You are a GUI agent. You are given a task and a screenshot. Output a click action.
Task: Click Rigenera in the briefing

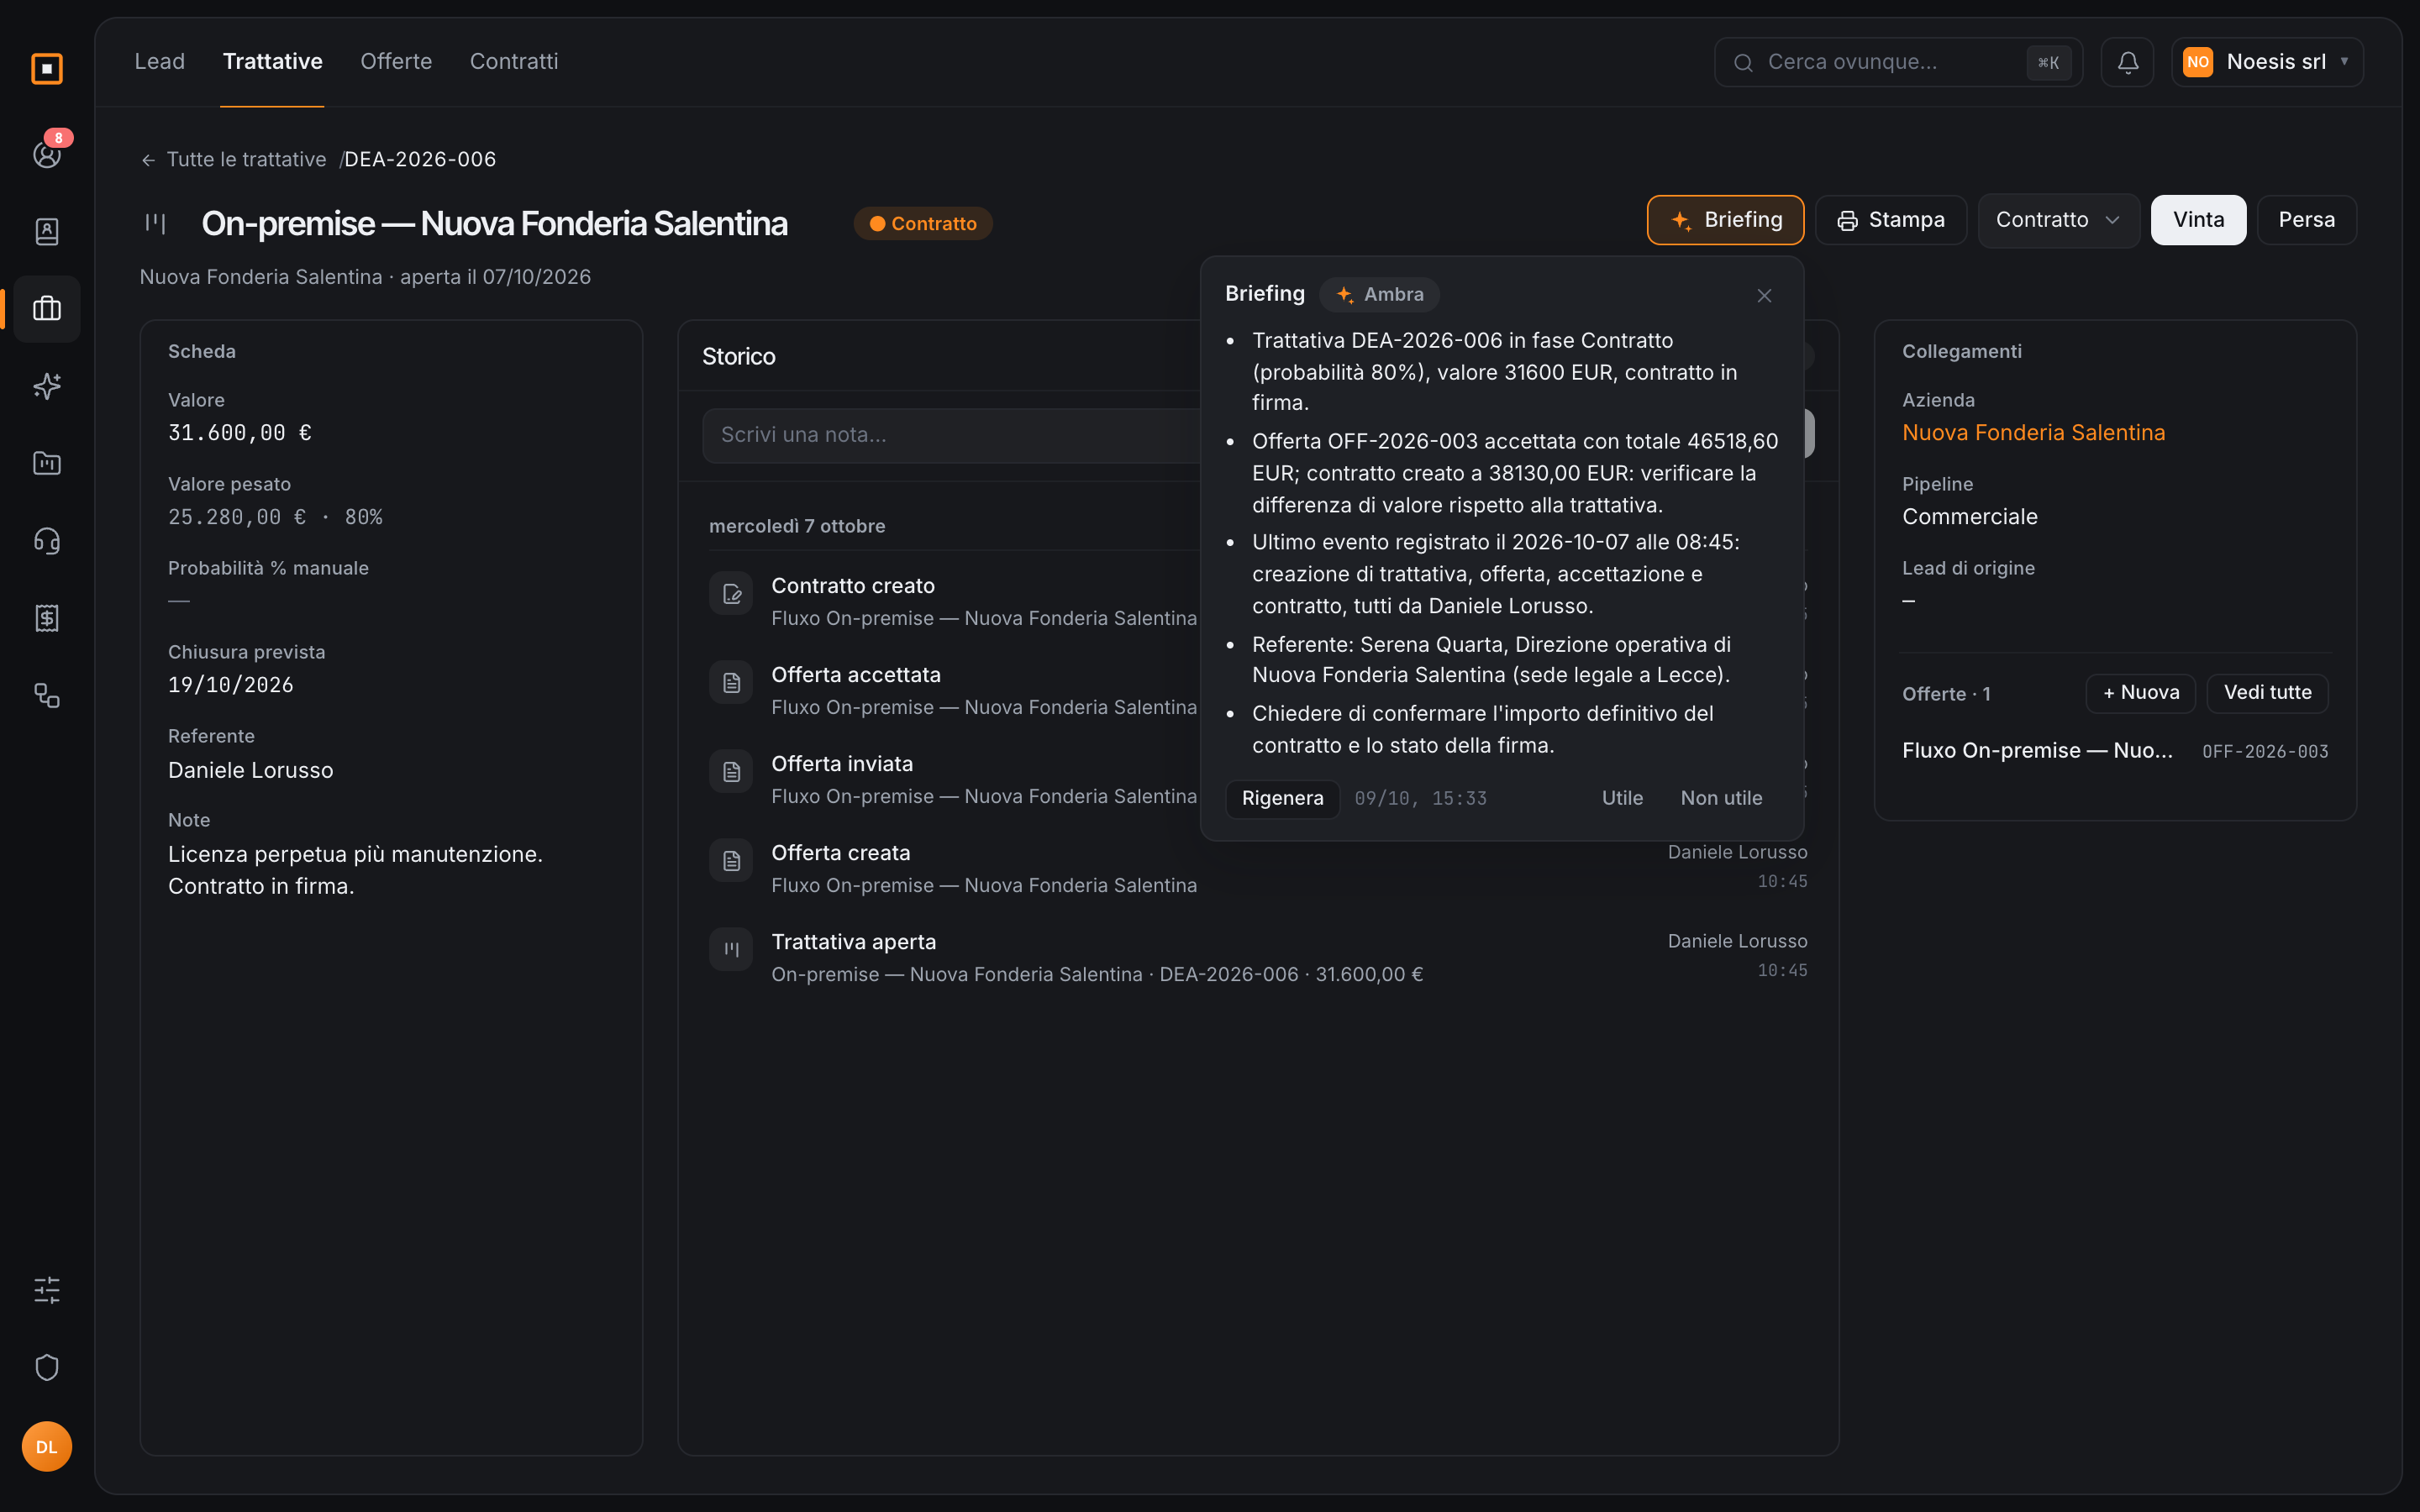pos(1282,798)
